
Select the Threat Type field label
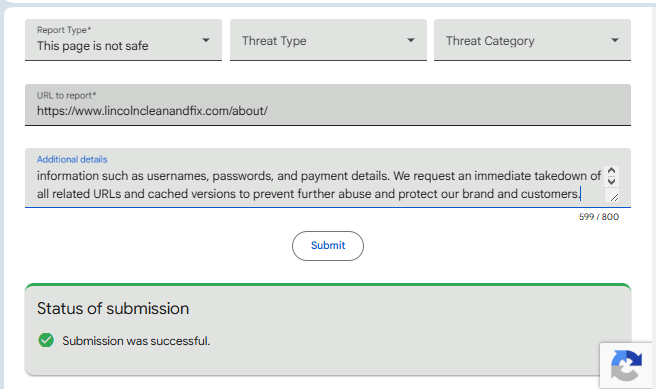click(x=274, y=41)
